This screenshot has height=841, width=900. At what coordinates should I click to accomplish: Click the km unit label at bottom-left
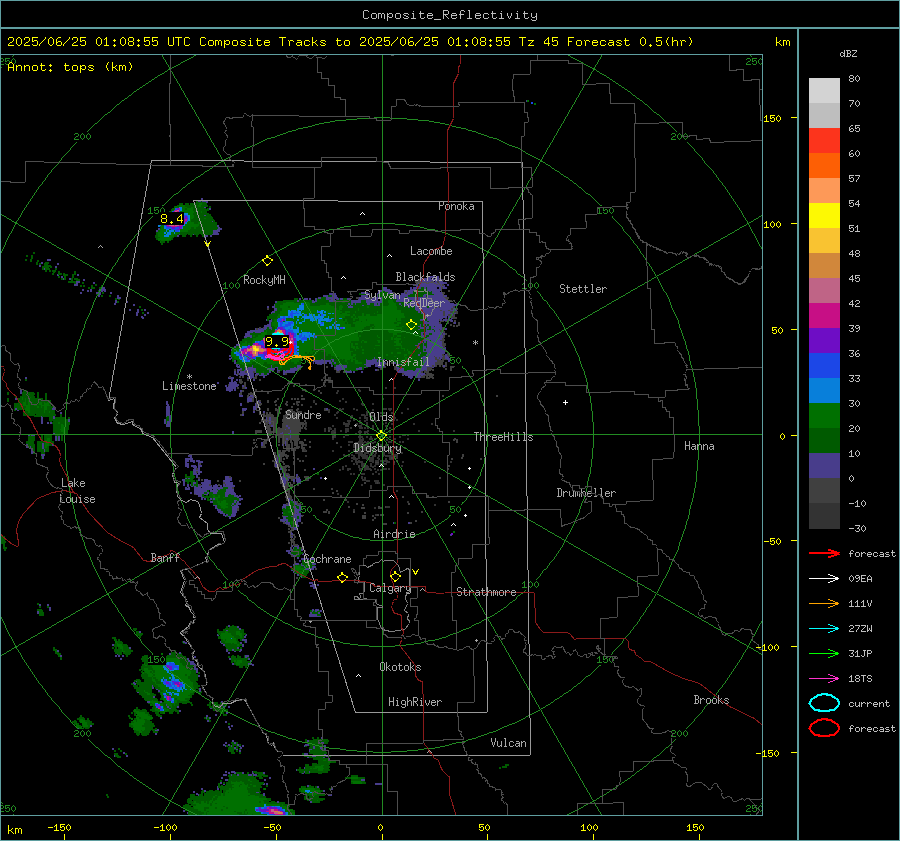click(x=14, y=830)
